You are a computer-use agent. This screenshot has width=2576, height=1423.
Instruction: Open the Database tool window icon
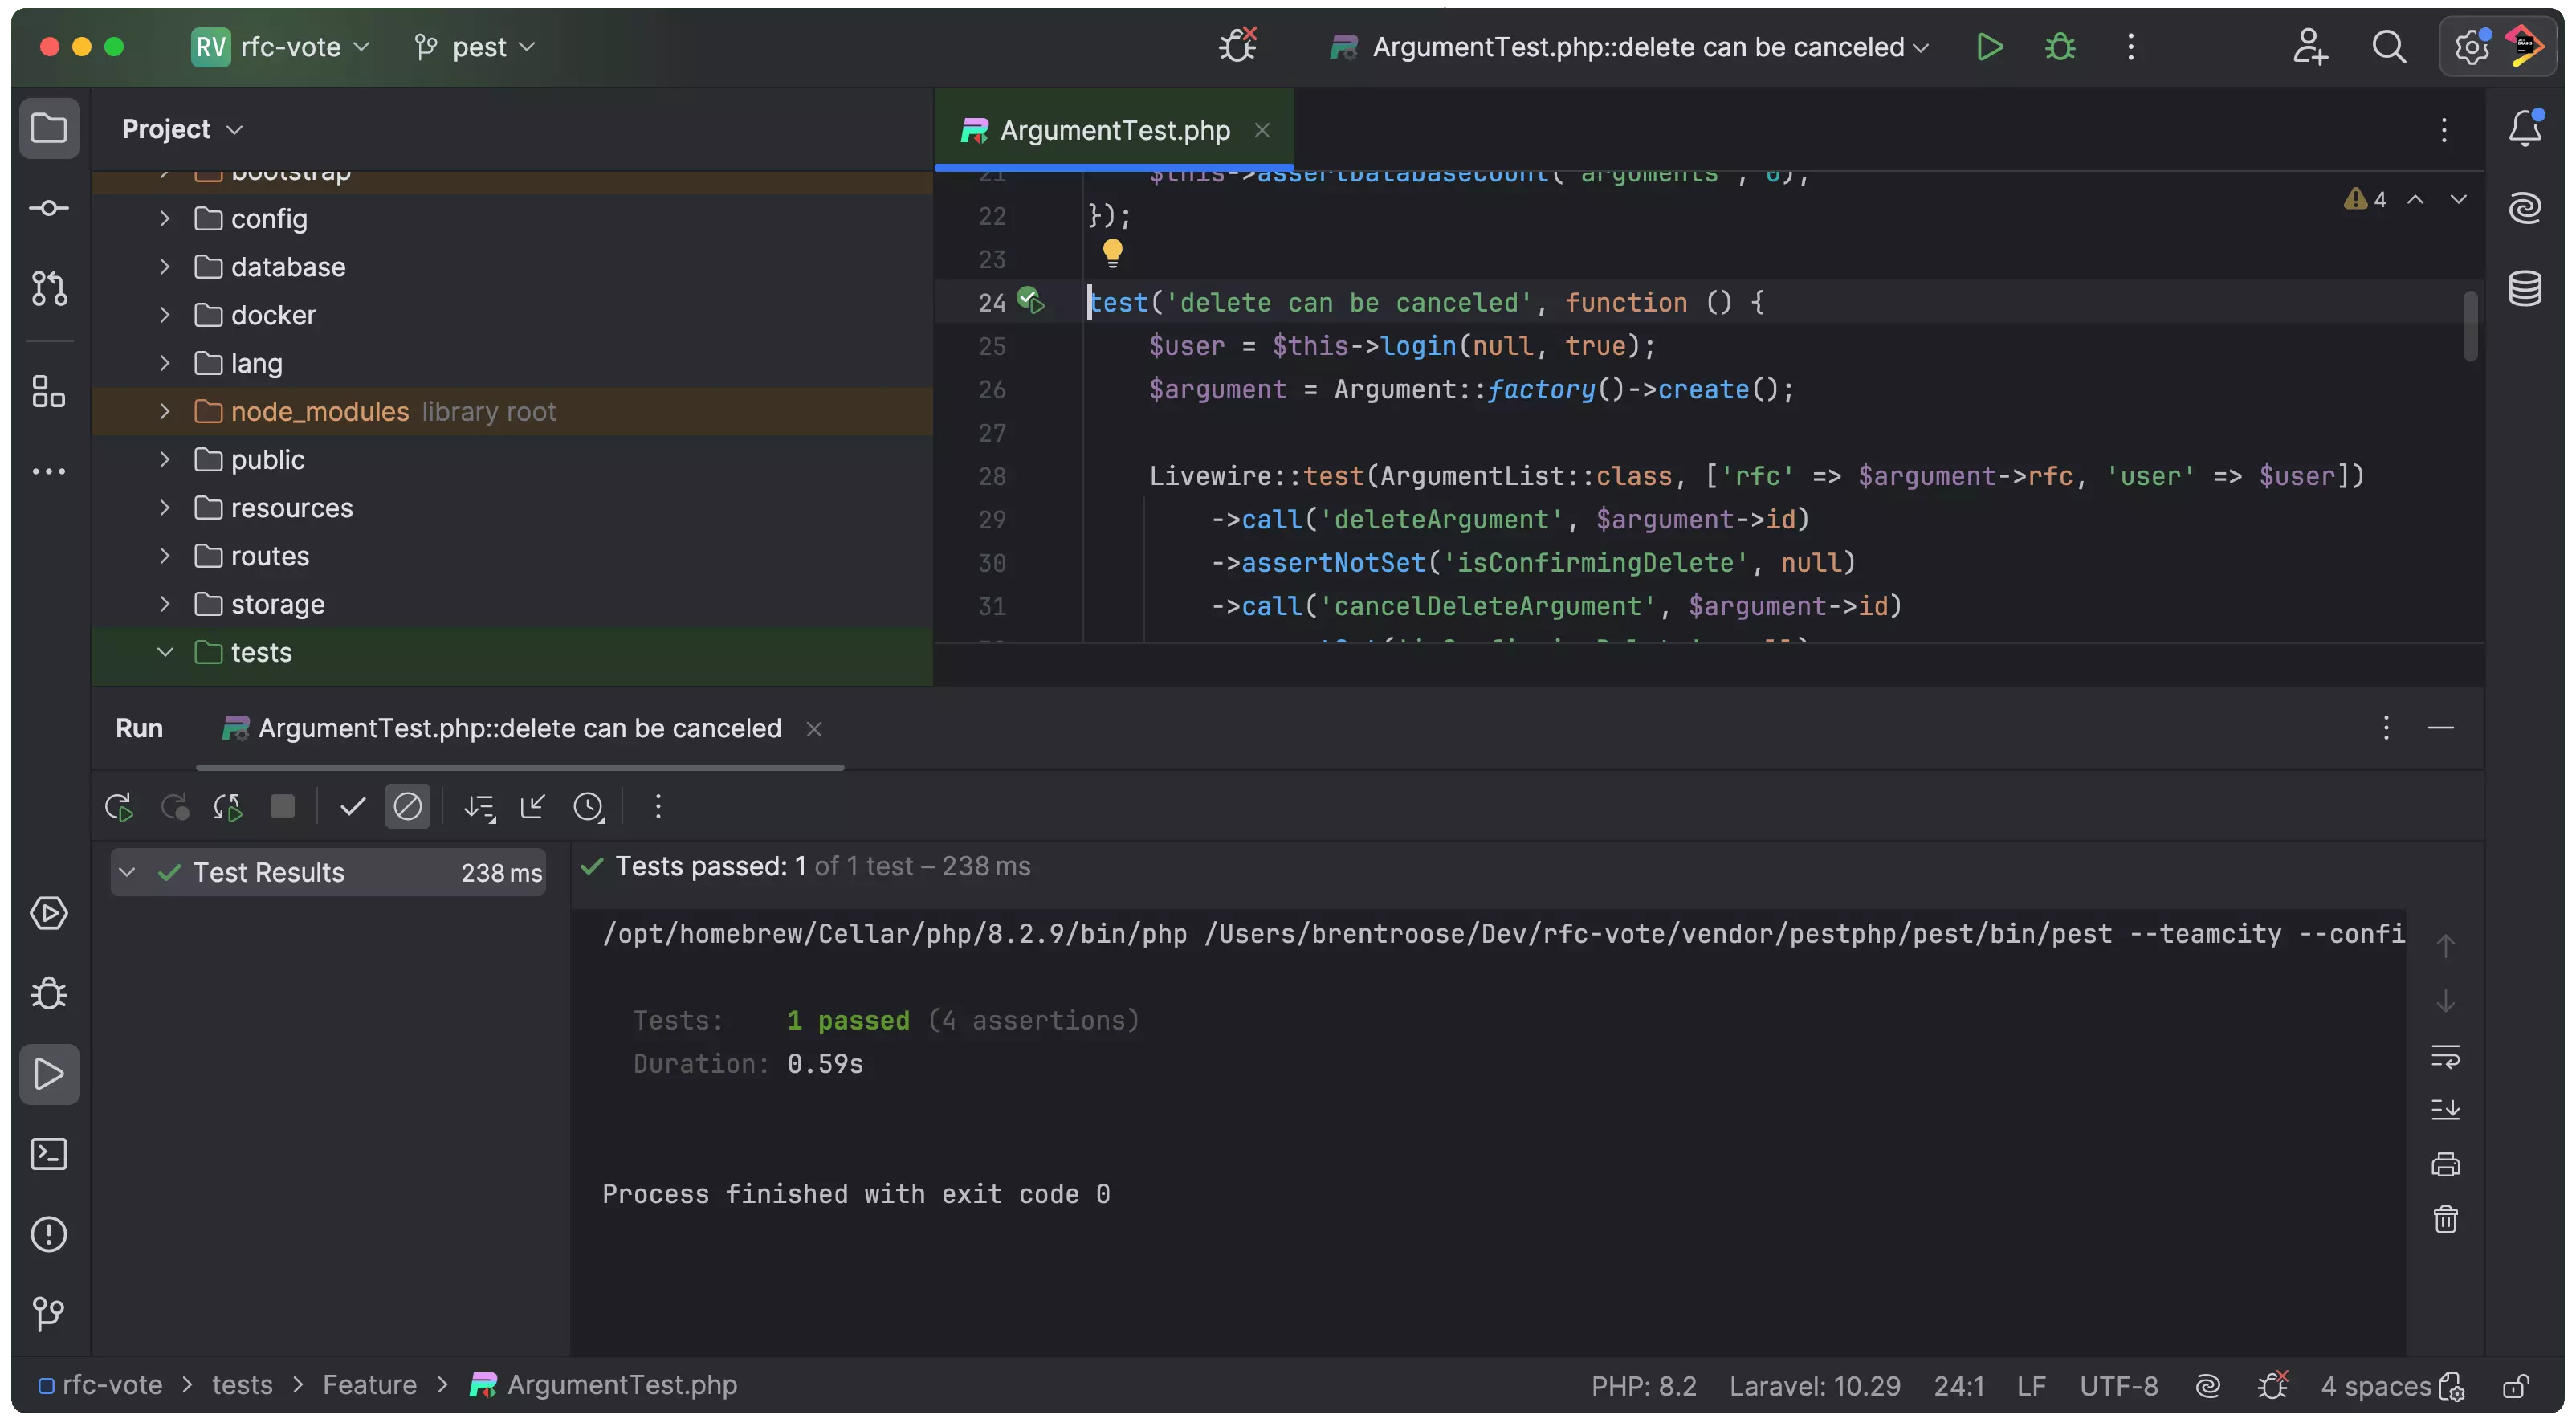tap(2525, 288)
